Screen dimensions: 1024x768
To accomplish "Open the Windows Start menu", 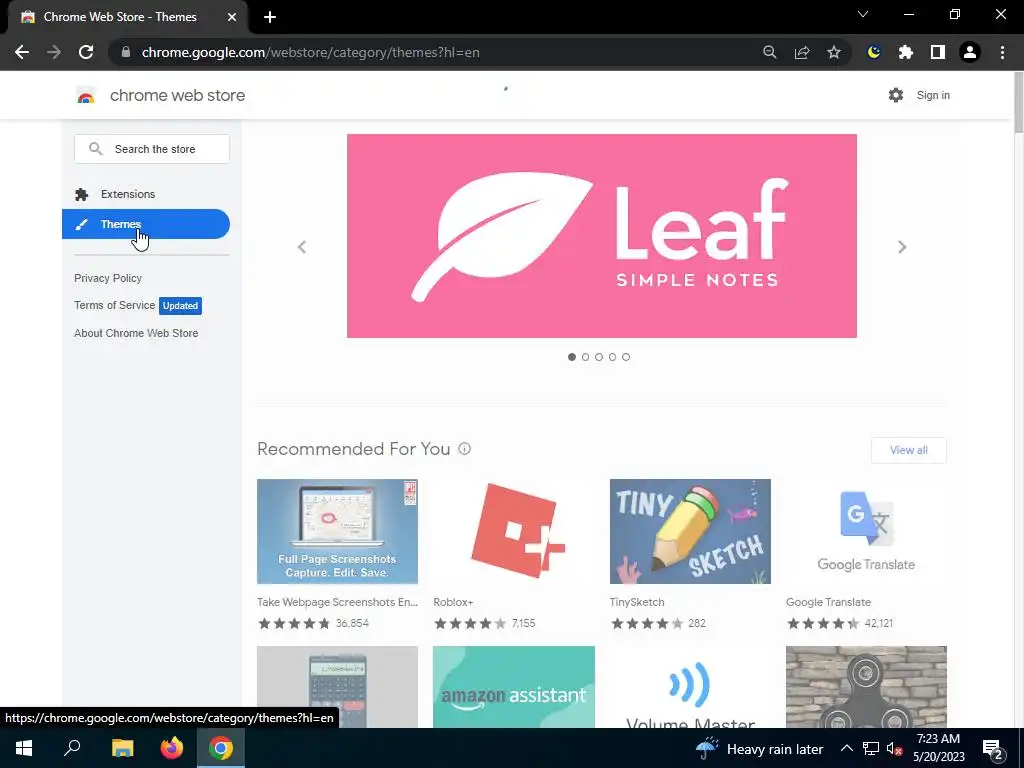I will [x=24, y=748].
